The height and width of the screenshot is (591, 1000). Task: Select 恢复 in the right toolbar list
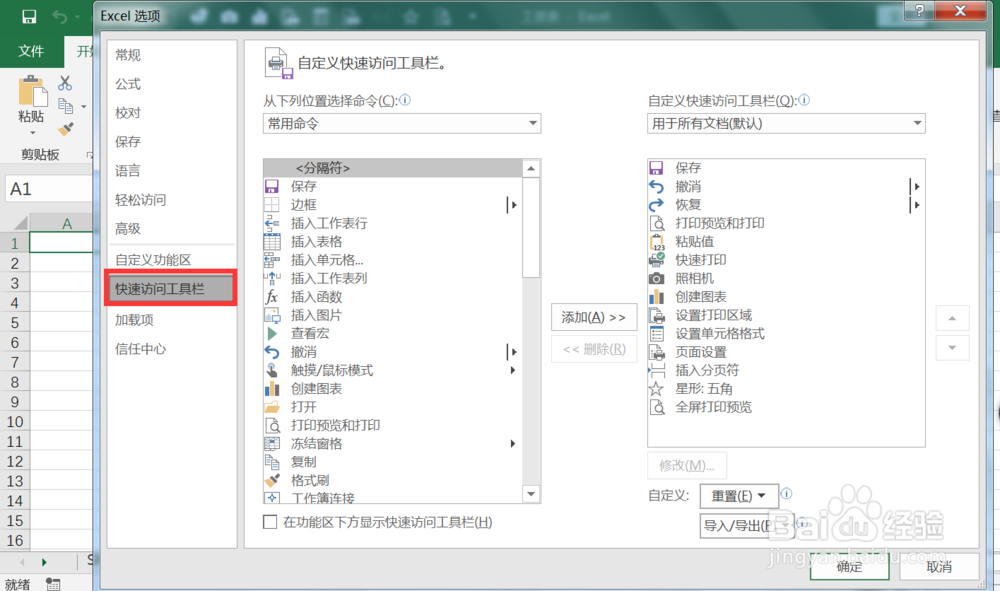pyautogui.click(x=786, y=205)
